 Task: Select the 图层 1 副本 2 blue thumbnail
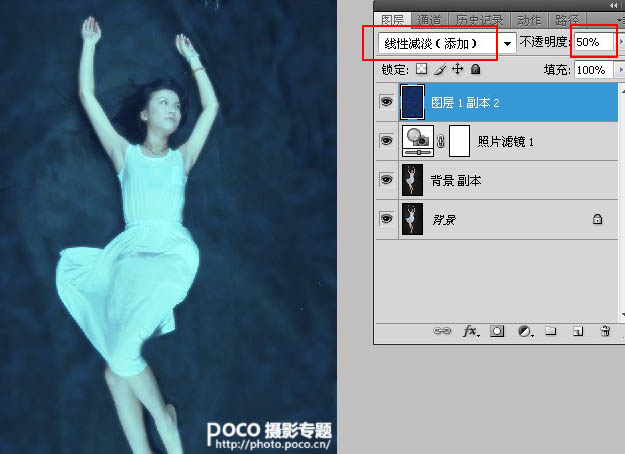[413, 102]
